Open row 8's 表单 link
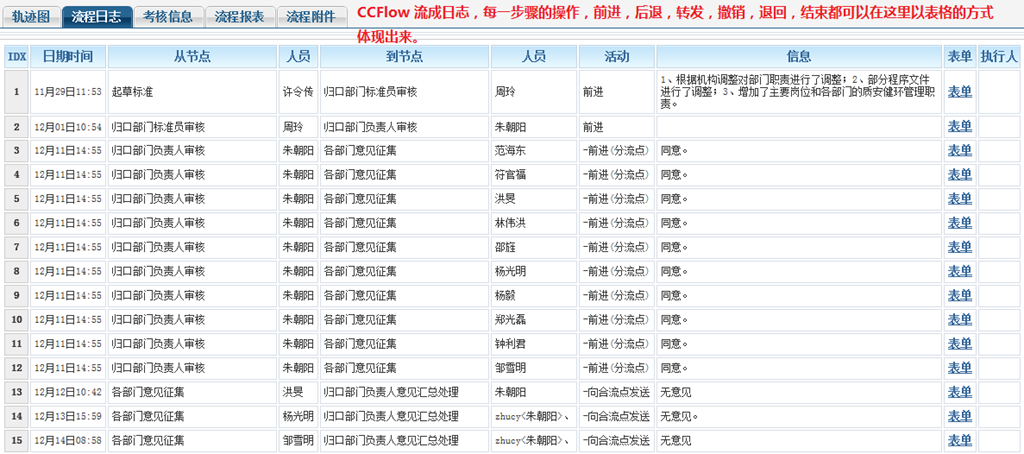The height and width of the screenshot is (454, 1024). [x=959, y=271]
